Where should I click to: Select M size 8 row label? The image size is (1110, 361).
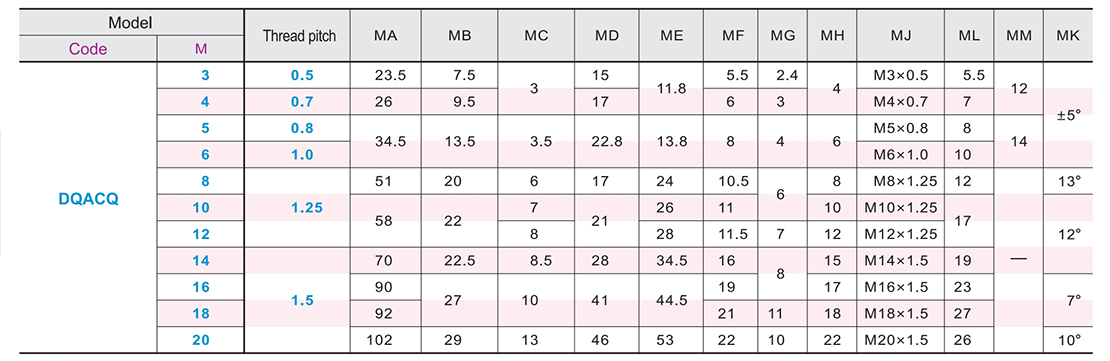click(x=205, y=181)
